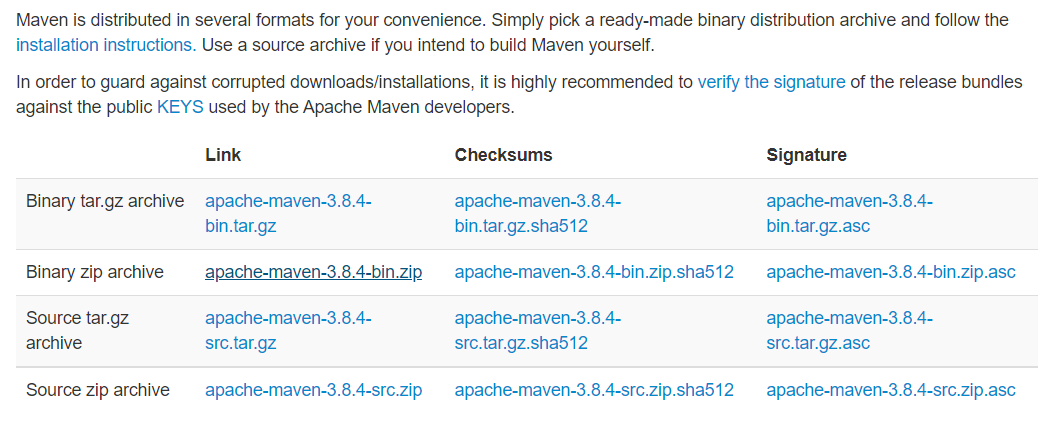The height and width of the screenshot is (430, 1054).
Task: Download apache-maven-3.8.4-bin.tar.gz binary archive
Action: click(x=288, y=213)
